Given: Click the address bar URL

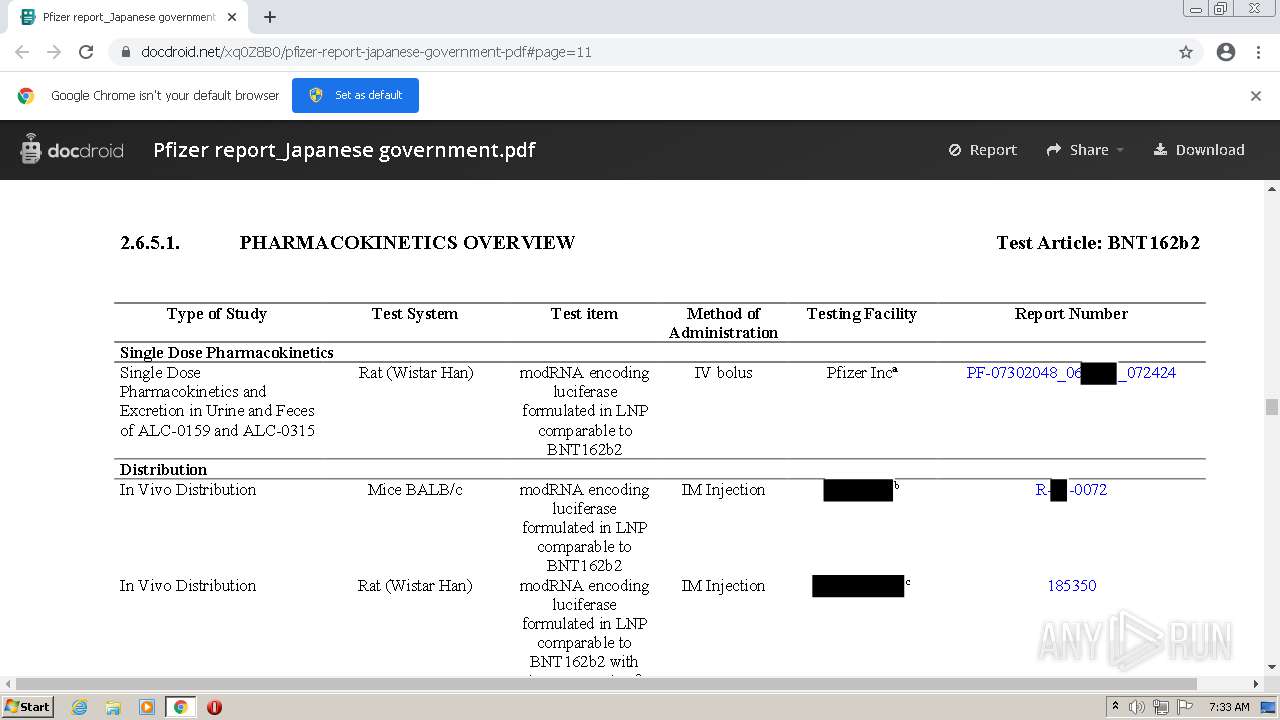Looking at the screenshot, I should coord(366,52).
